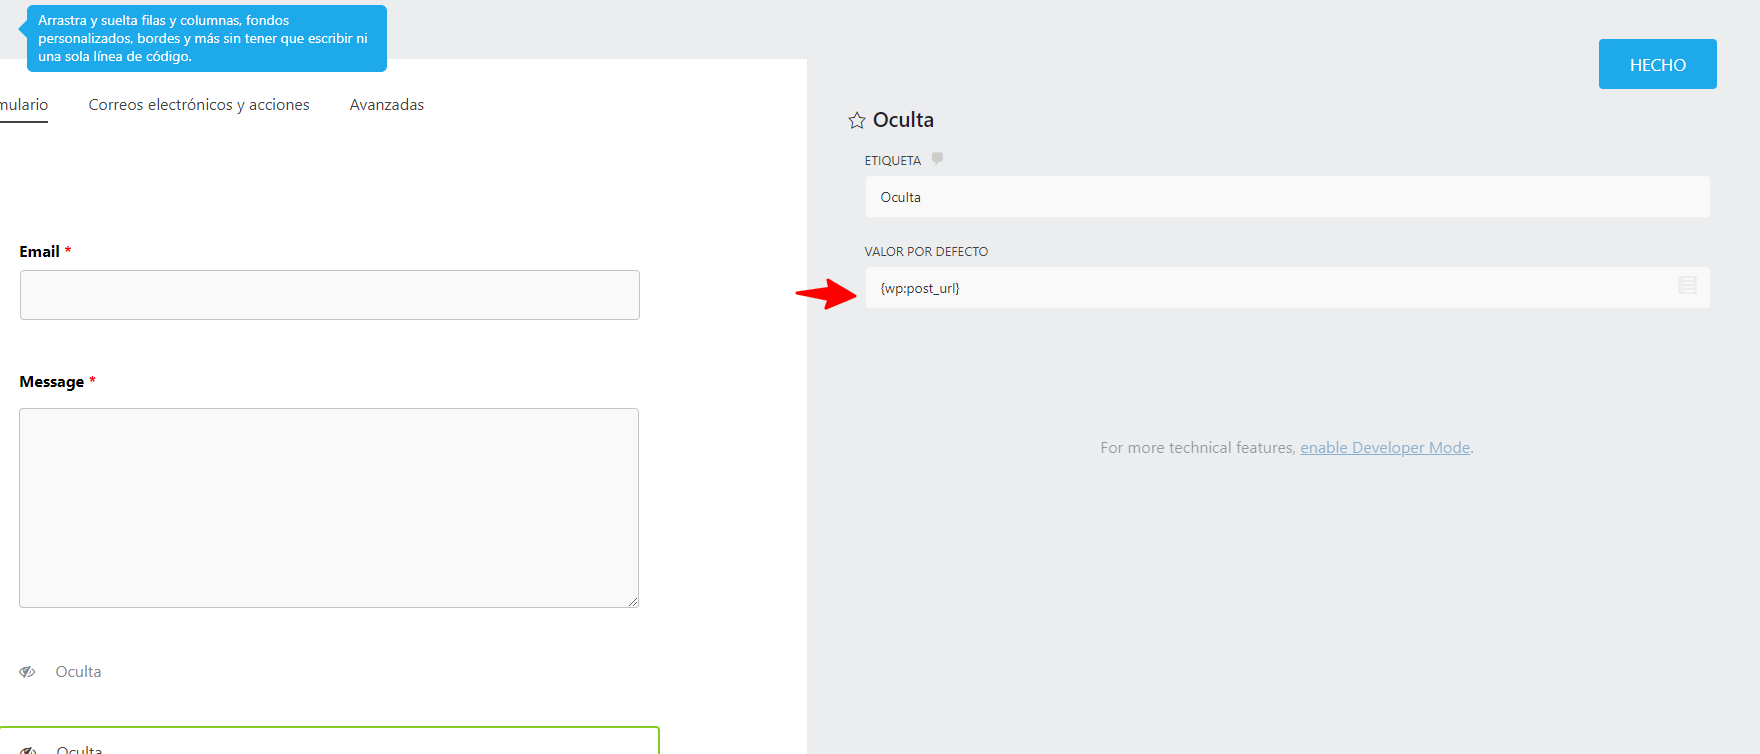This screenshot has height=754, width=1760.
Task: Select the green-outlined Oculta field
Action: coord(330,741)
